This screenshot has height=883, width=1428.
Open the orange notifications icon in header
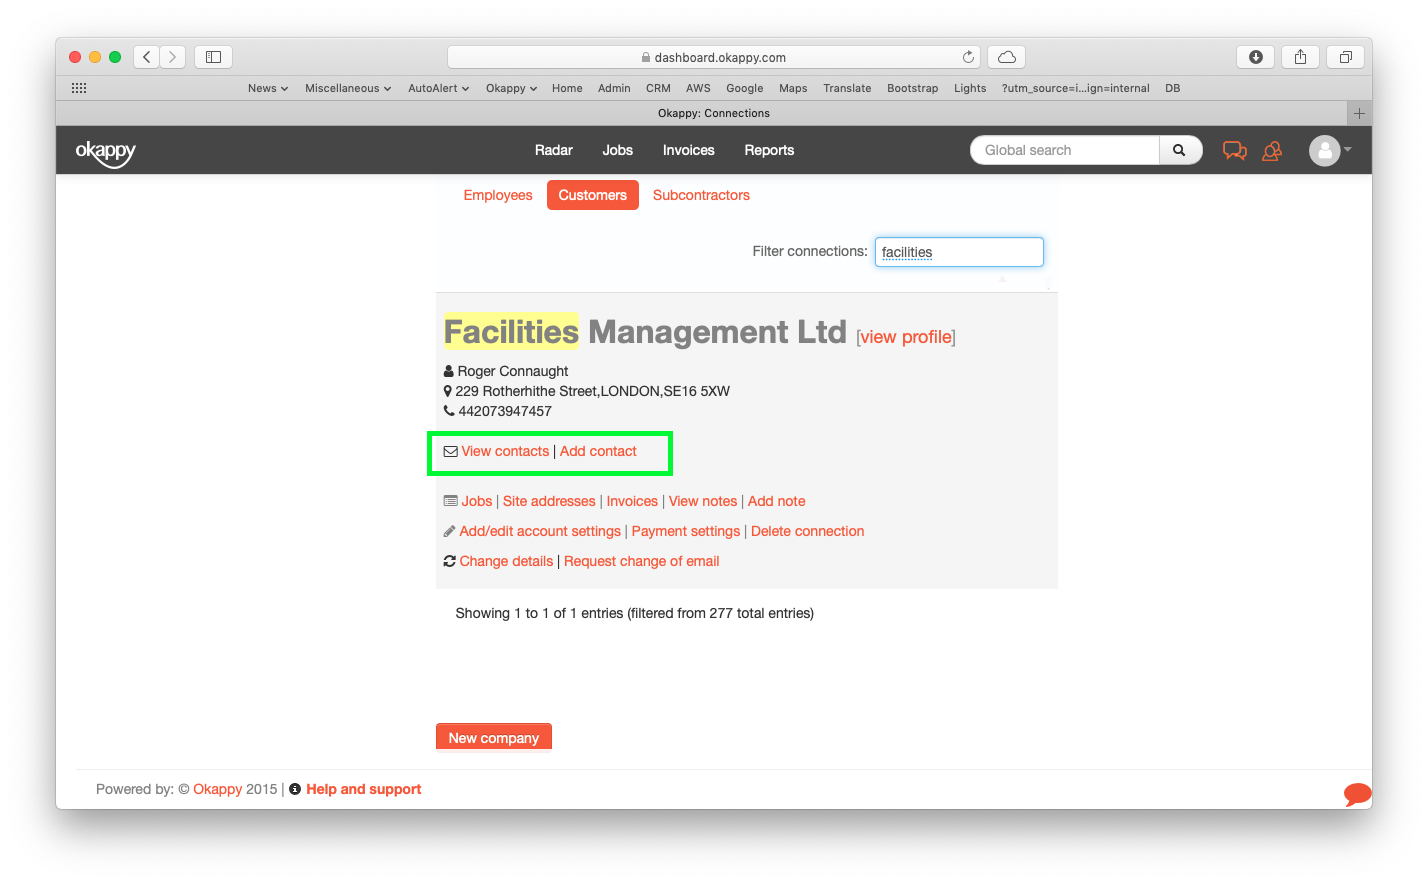[x=1272, y=151]
